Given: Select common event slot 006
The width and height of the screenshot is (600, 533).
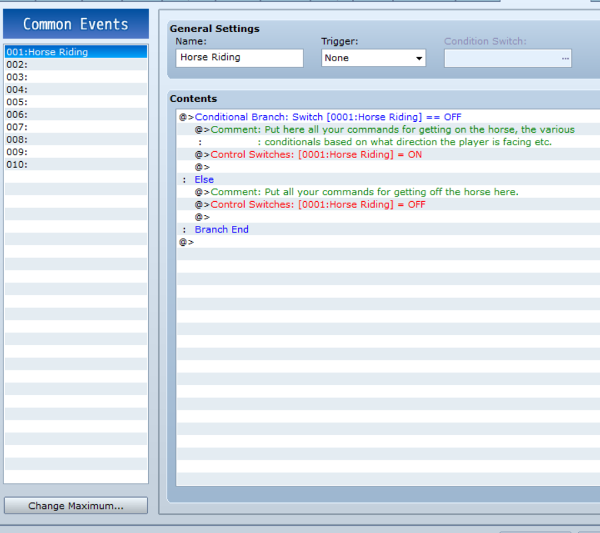Looking at the screenshot, I should tap(76, 114).
